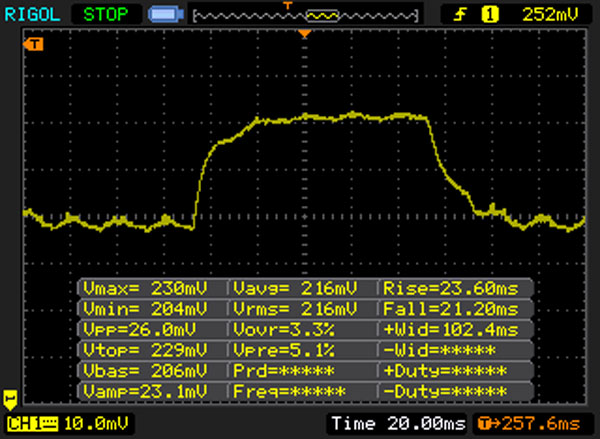Click the Vavg= 216mV measurement

pos(295,288)
